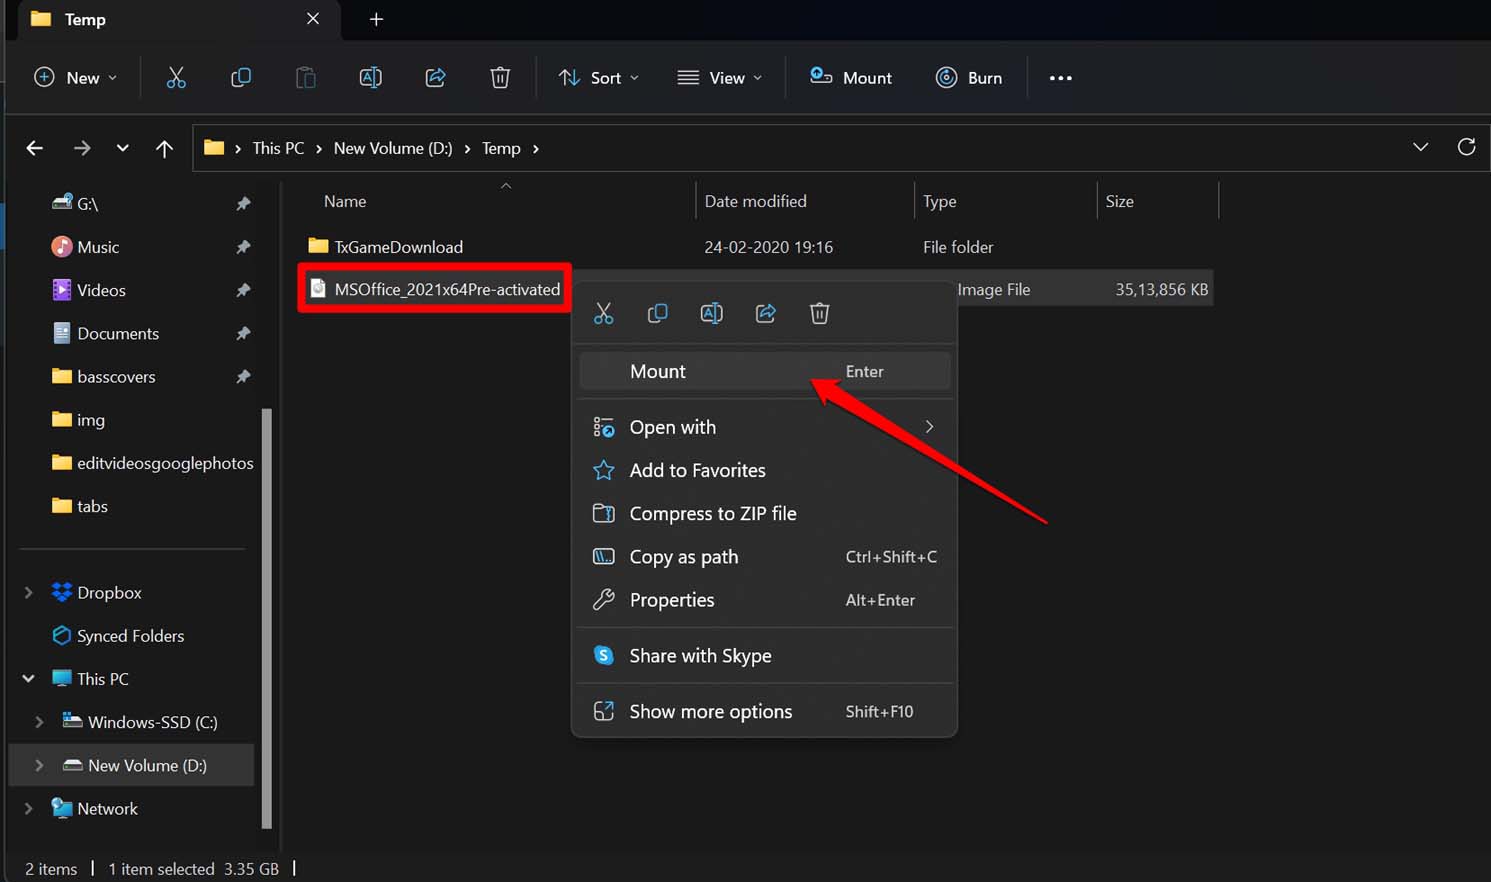1491x882 pixels.
Task: Choose Show more options entry
Action: pyautogui.click(x=710, y=712)
